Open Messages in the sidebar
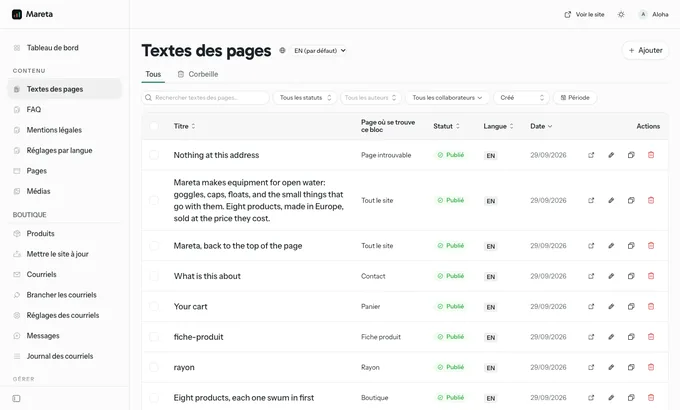 [65, 335]
